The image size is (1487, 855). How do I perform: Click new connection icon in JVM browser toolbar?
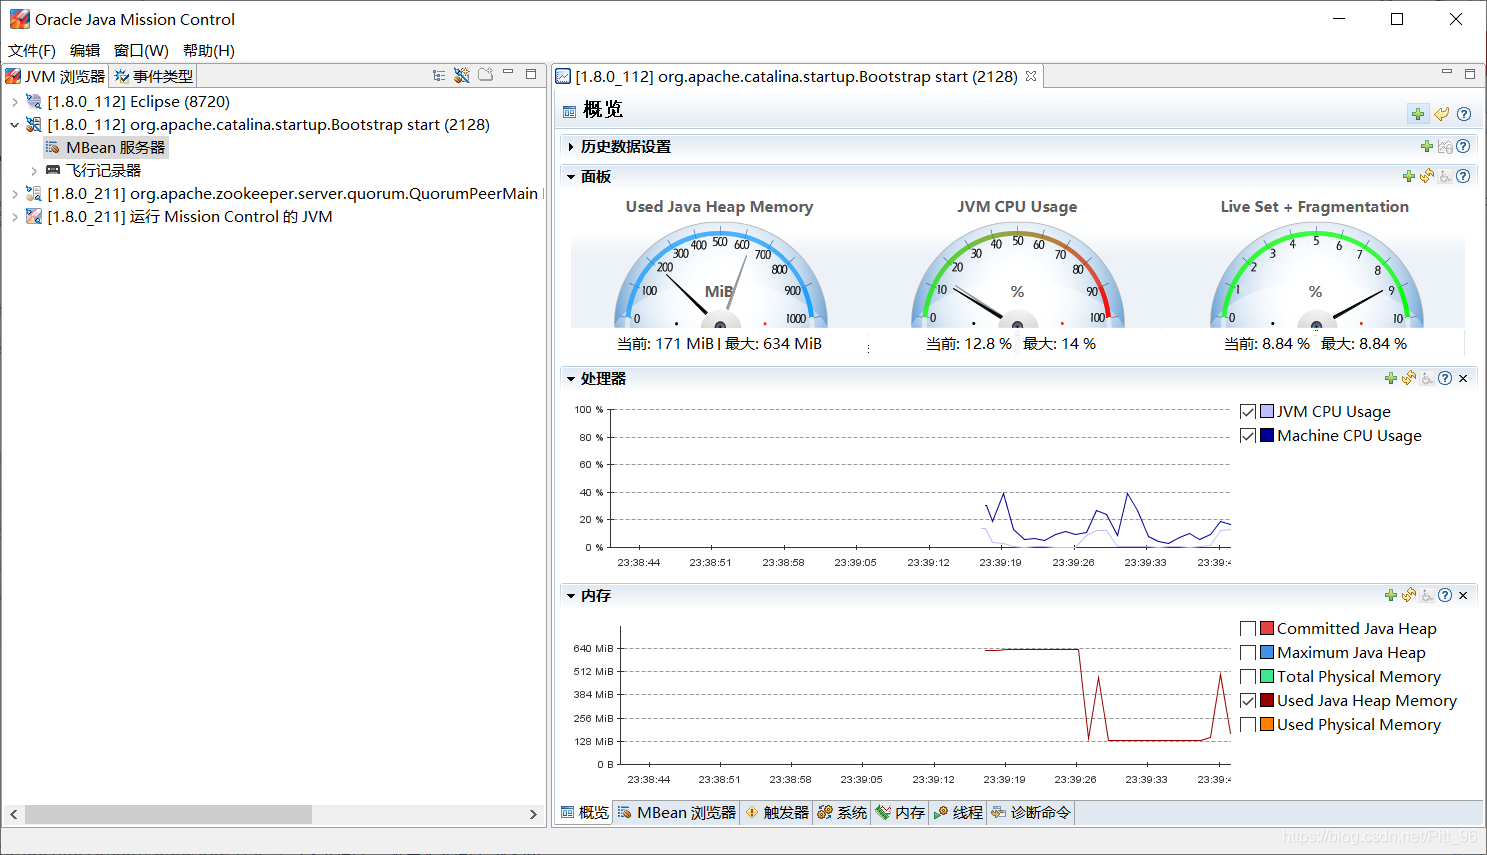(461, 75)
